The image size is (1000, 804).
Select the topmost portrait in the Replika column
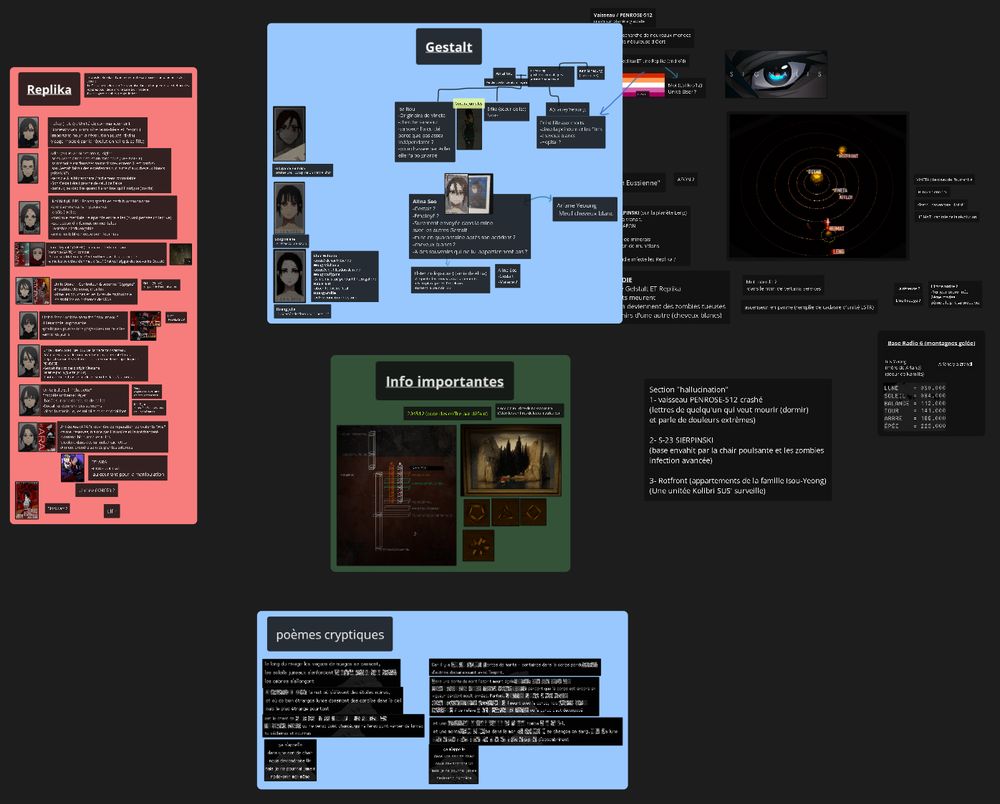click(27, 130)
